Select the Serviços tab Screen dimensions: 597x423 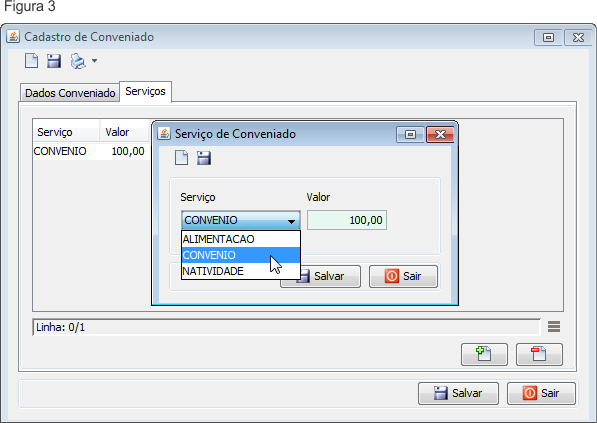click(145, 91)
